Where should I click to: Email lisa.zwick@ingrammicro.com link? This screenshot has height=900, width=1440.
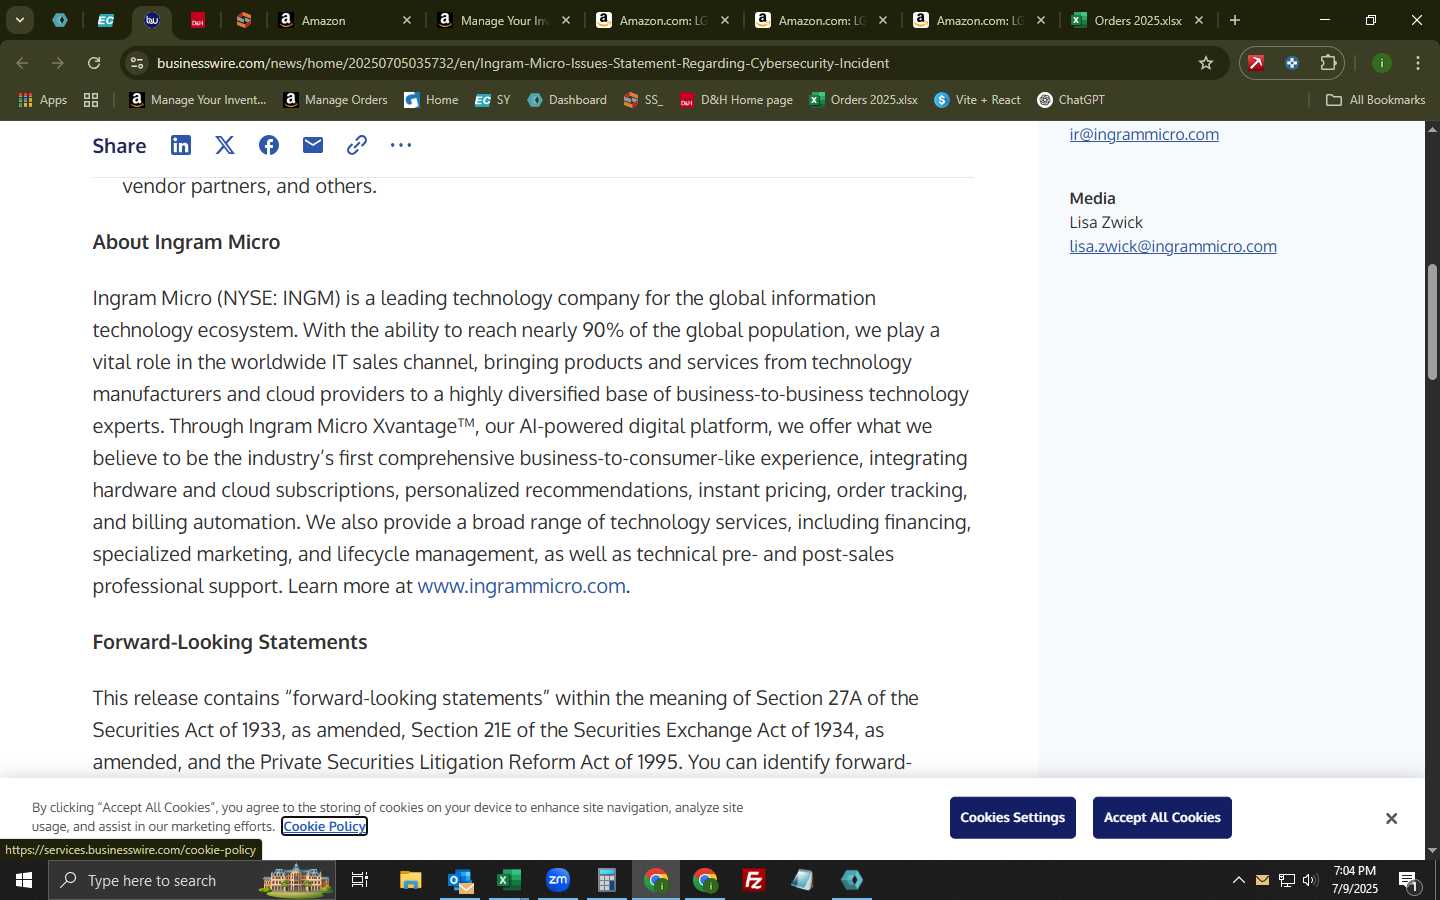pyautogui.click(x=1173, y=246)
